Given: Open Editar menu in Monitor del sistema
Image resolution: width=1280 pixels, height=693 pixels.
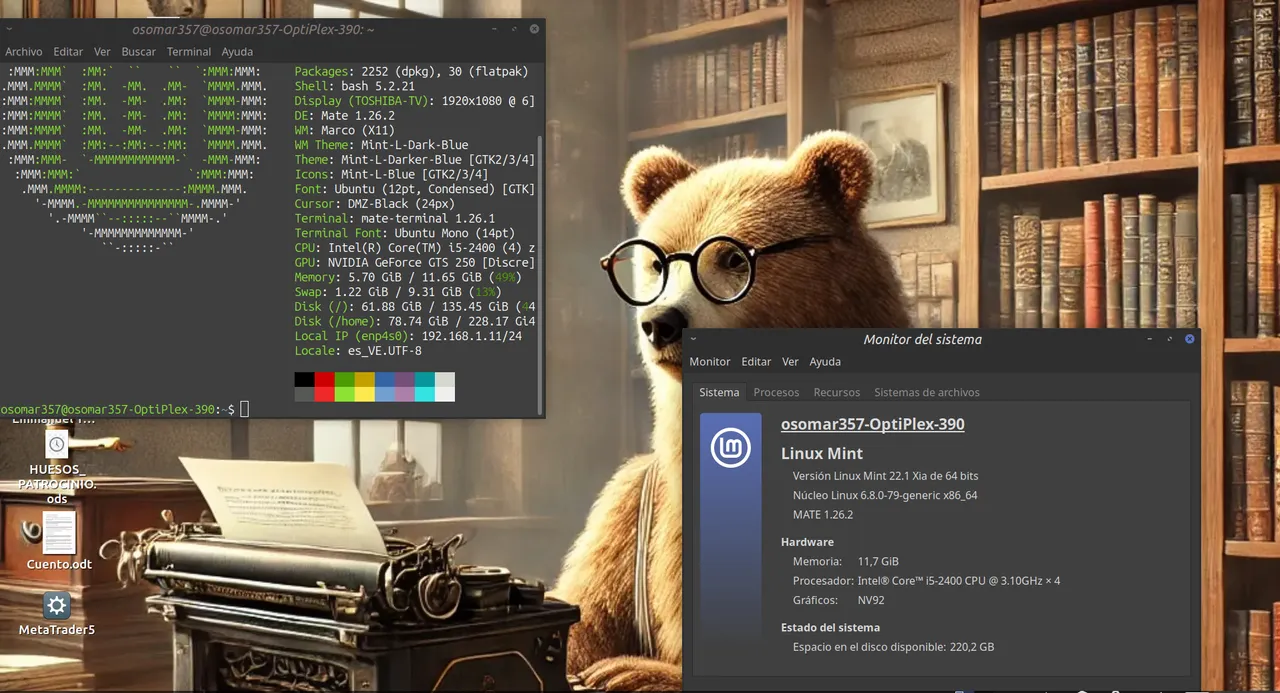Looking at the screenshot, I should point(756,361).
